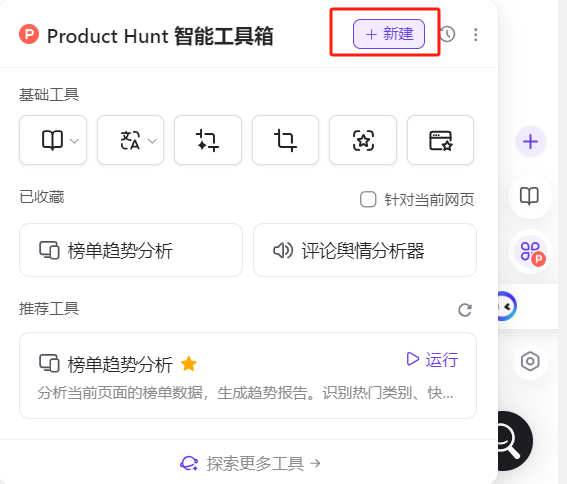The image size is (567, 484).
Task: Open the saved 评论舆情分析器 tool
Action: tap(365, 250)
